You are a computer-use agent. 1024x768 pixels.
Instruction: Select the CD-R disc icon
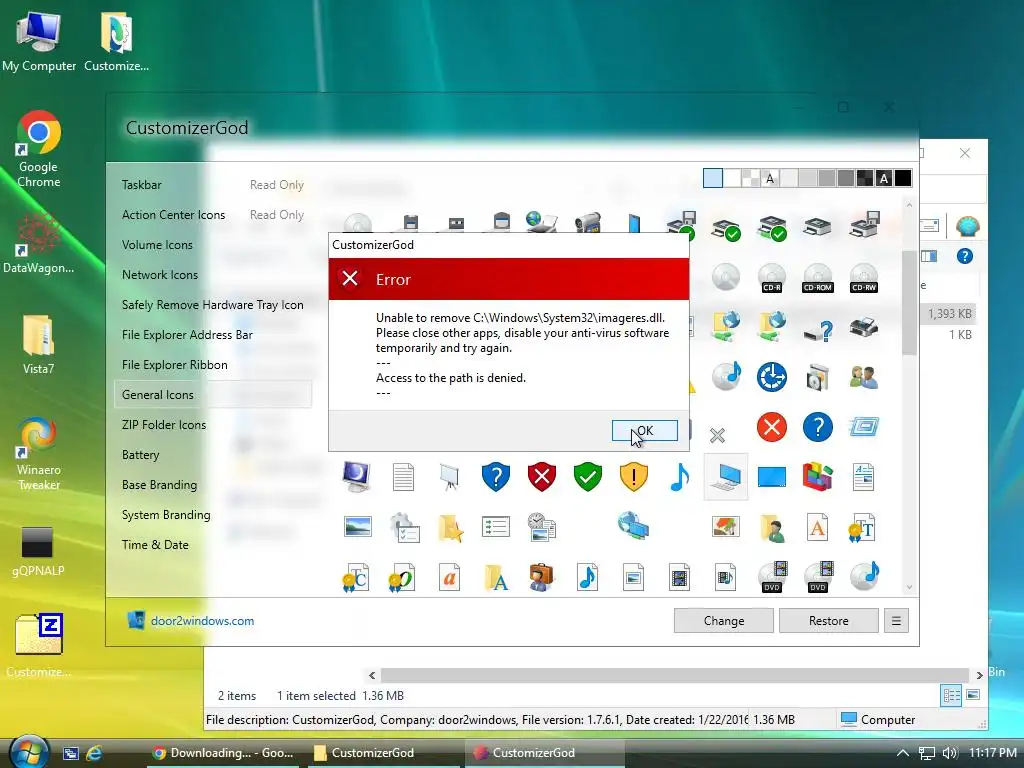click(772, 277)
